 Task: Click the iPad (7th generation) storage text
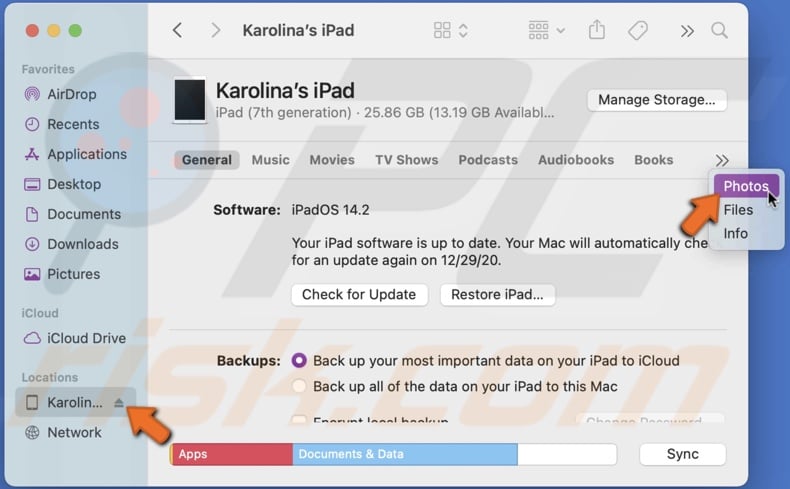(x=384, y=112)
